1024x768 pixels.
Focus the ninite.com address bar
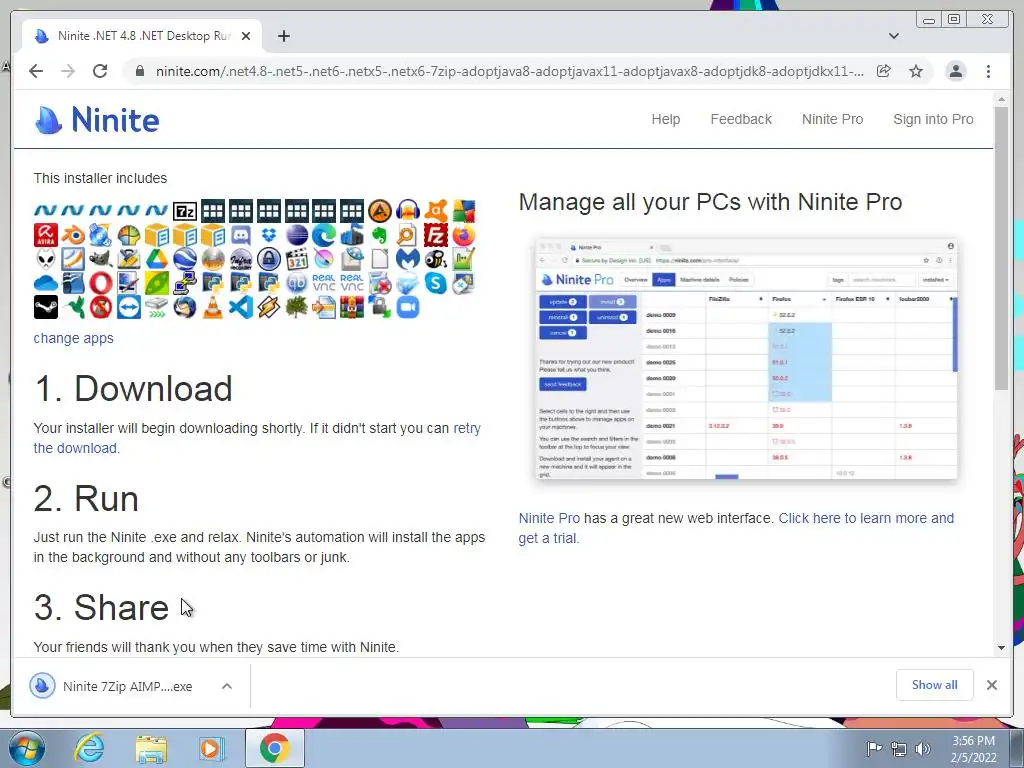509,71
